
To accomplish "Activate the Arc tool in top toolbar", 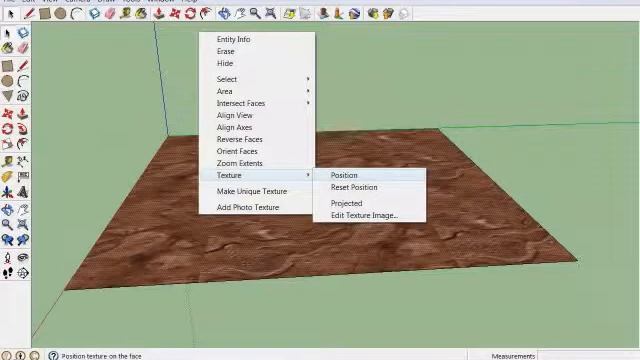I will (x=76, y=14).
